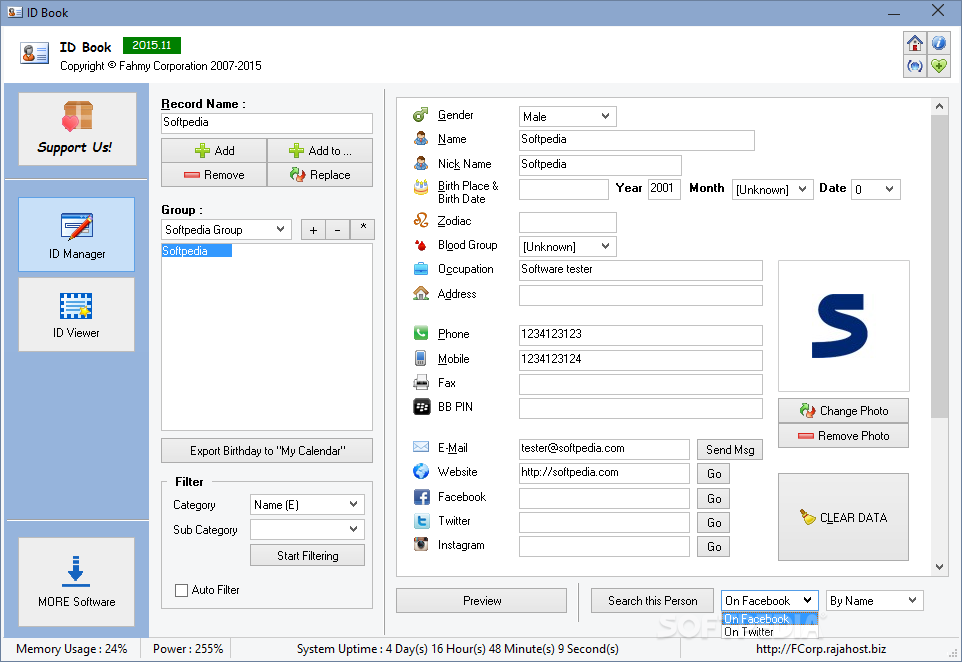The height and width of the screenshot is (662, 962).
Task: Click the birthday cake Birth Date icon
Action: pos(421,187)
